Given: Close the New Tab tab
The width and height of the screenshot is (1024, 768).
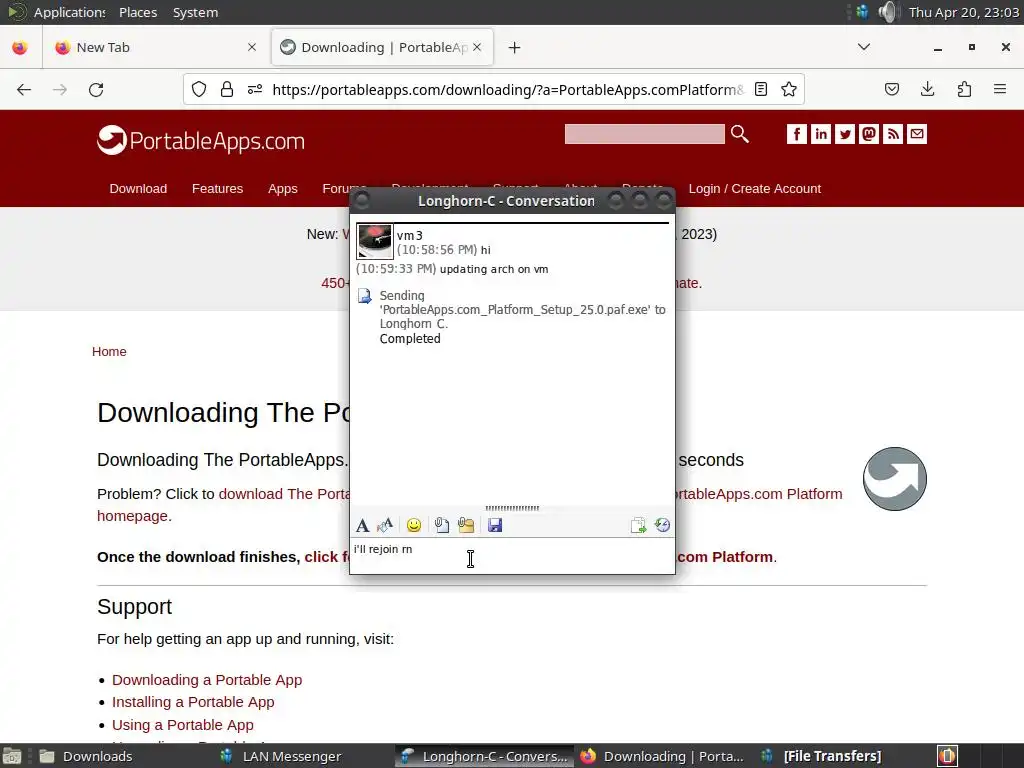Looking at the screenshot, I should coord(252,47).
